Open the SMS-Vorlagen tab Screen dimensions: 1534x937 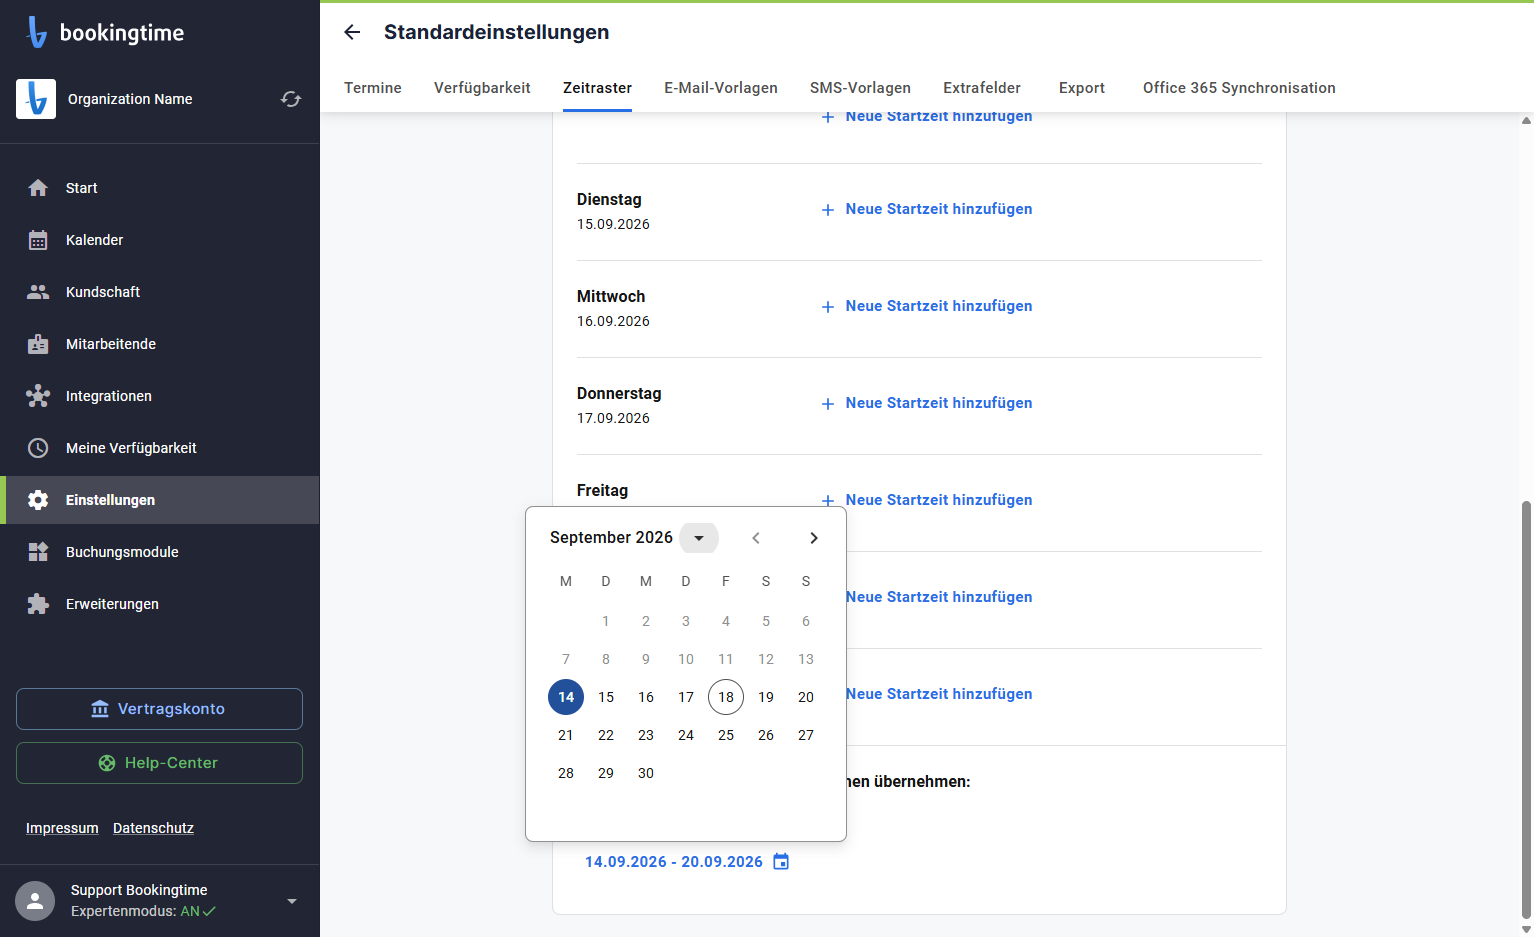[x=860, y=88]
